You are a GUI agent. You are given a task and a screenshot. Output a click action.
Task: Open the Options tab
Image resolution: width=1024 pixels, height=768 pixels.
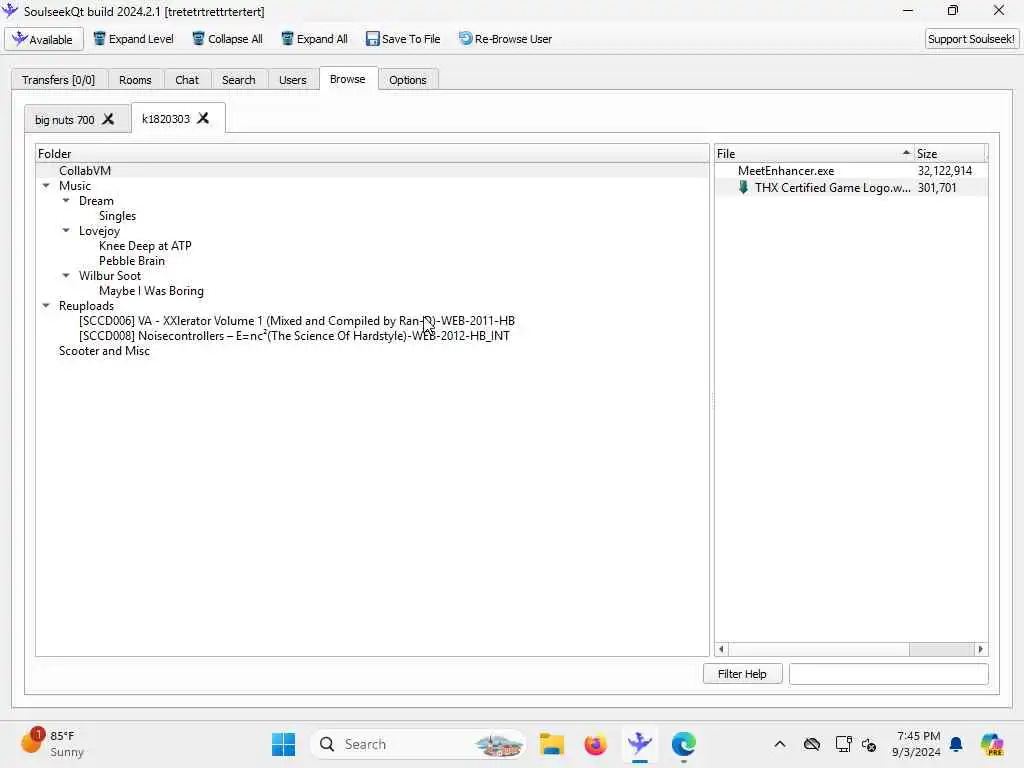coord(408,80)
